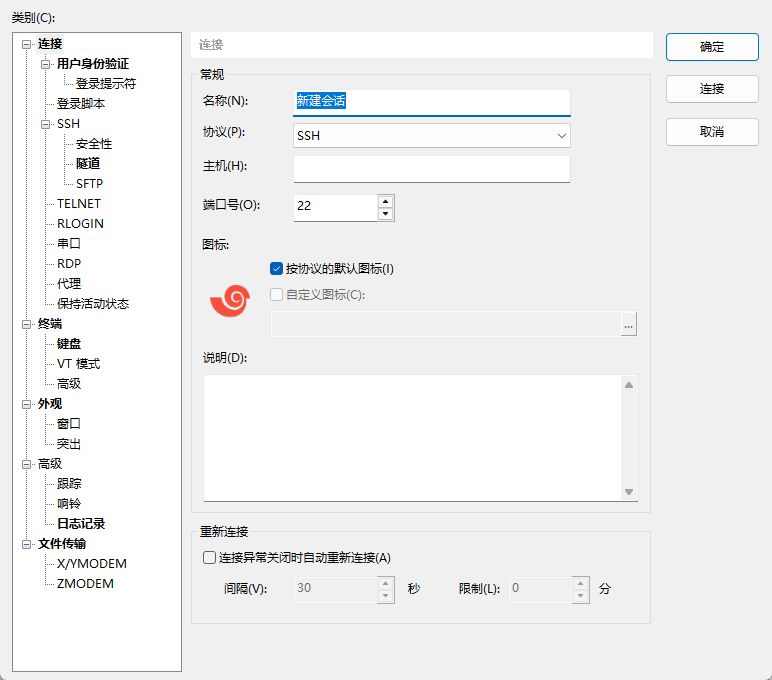Select 登录提示符 tree item

[x=106, y=84]
